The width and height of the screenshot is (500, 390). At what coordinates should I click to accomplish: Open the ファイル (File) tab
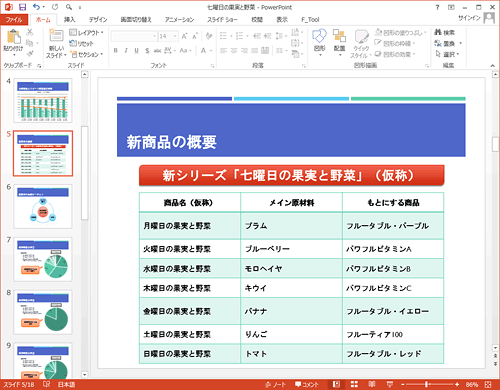tap(14, 20)
